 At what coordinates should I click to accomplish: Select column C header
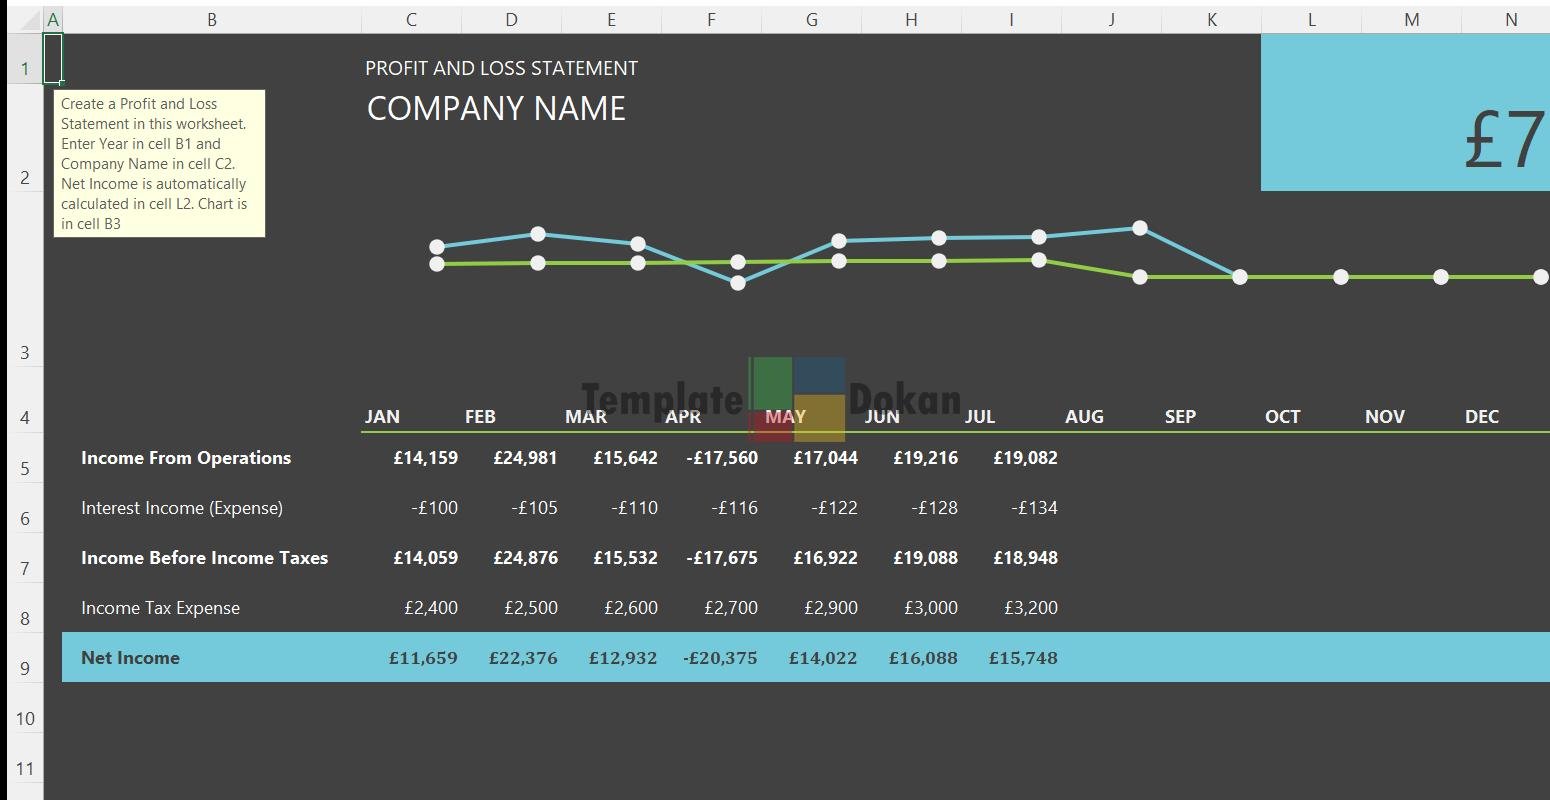pos(411,19)
